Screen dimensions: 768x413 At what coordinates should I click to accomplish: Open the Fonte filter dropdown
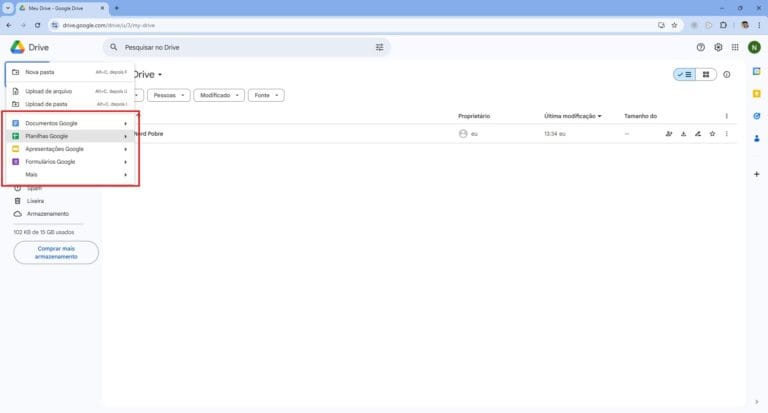tap(266, 95)
